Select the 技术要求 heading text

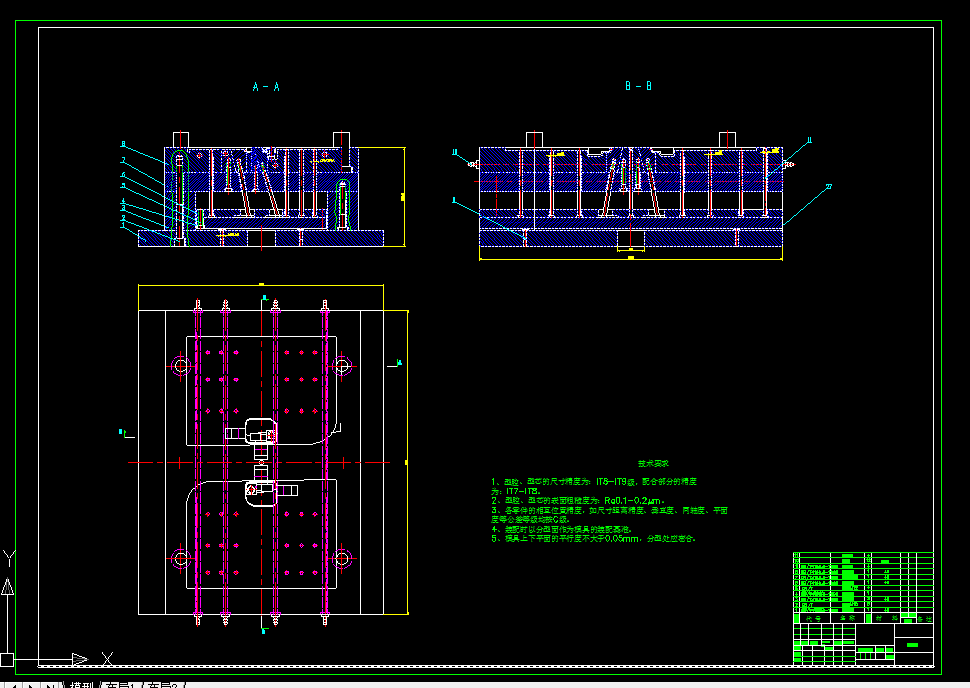coord(653,463)
